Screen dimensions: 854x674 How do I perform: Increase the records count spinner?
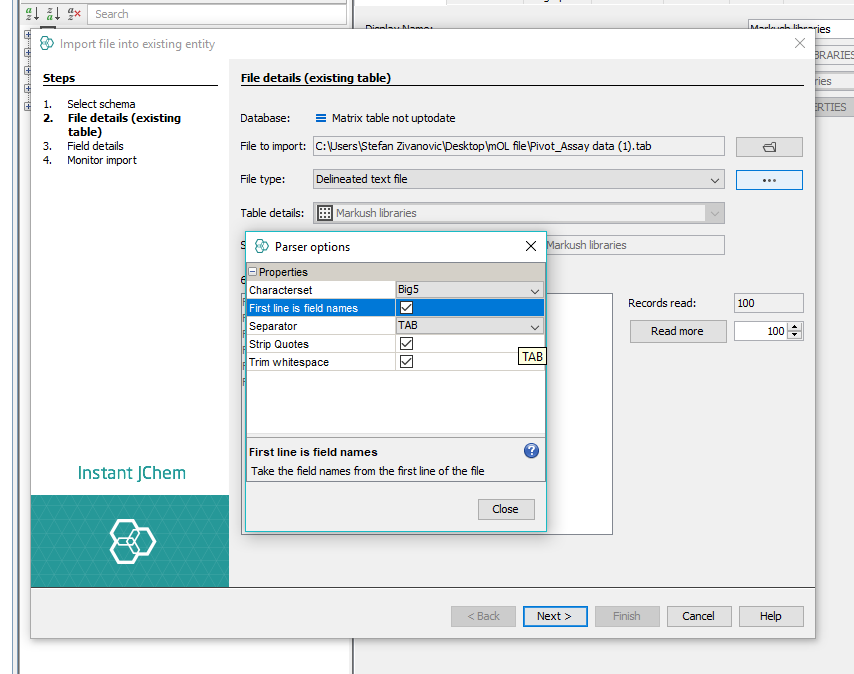pos(795,327)
